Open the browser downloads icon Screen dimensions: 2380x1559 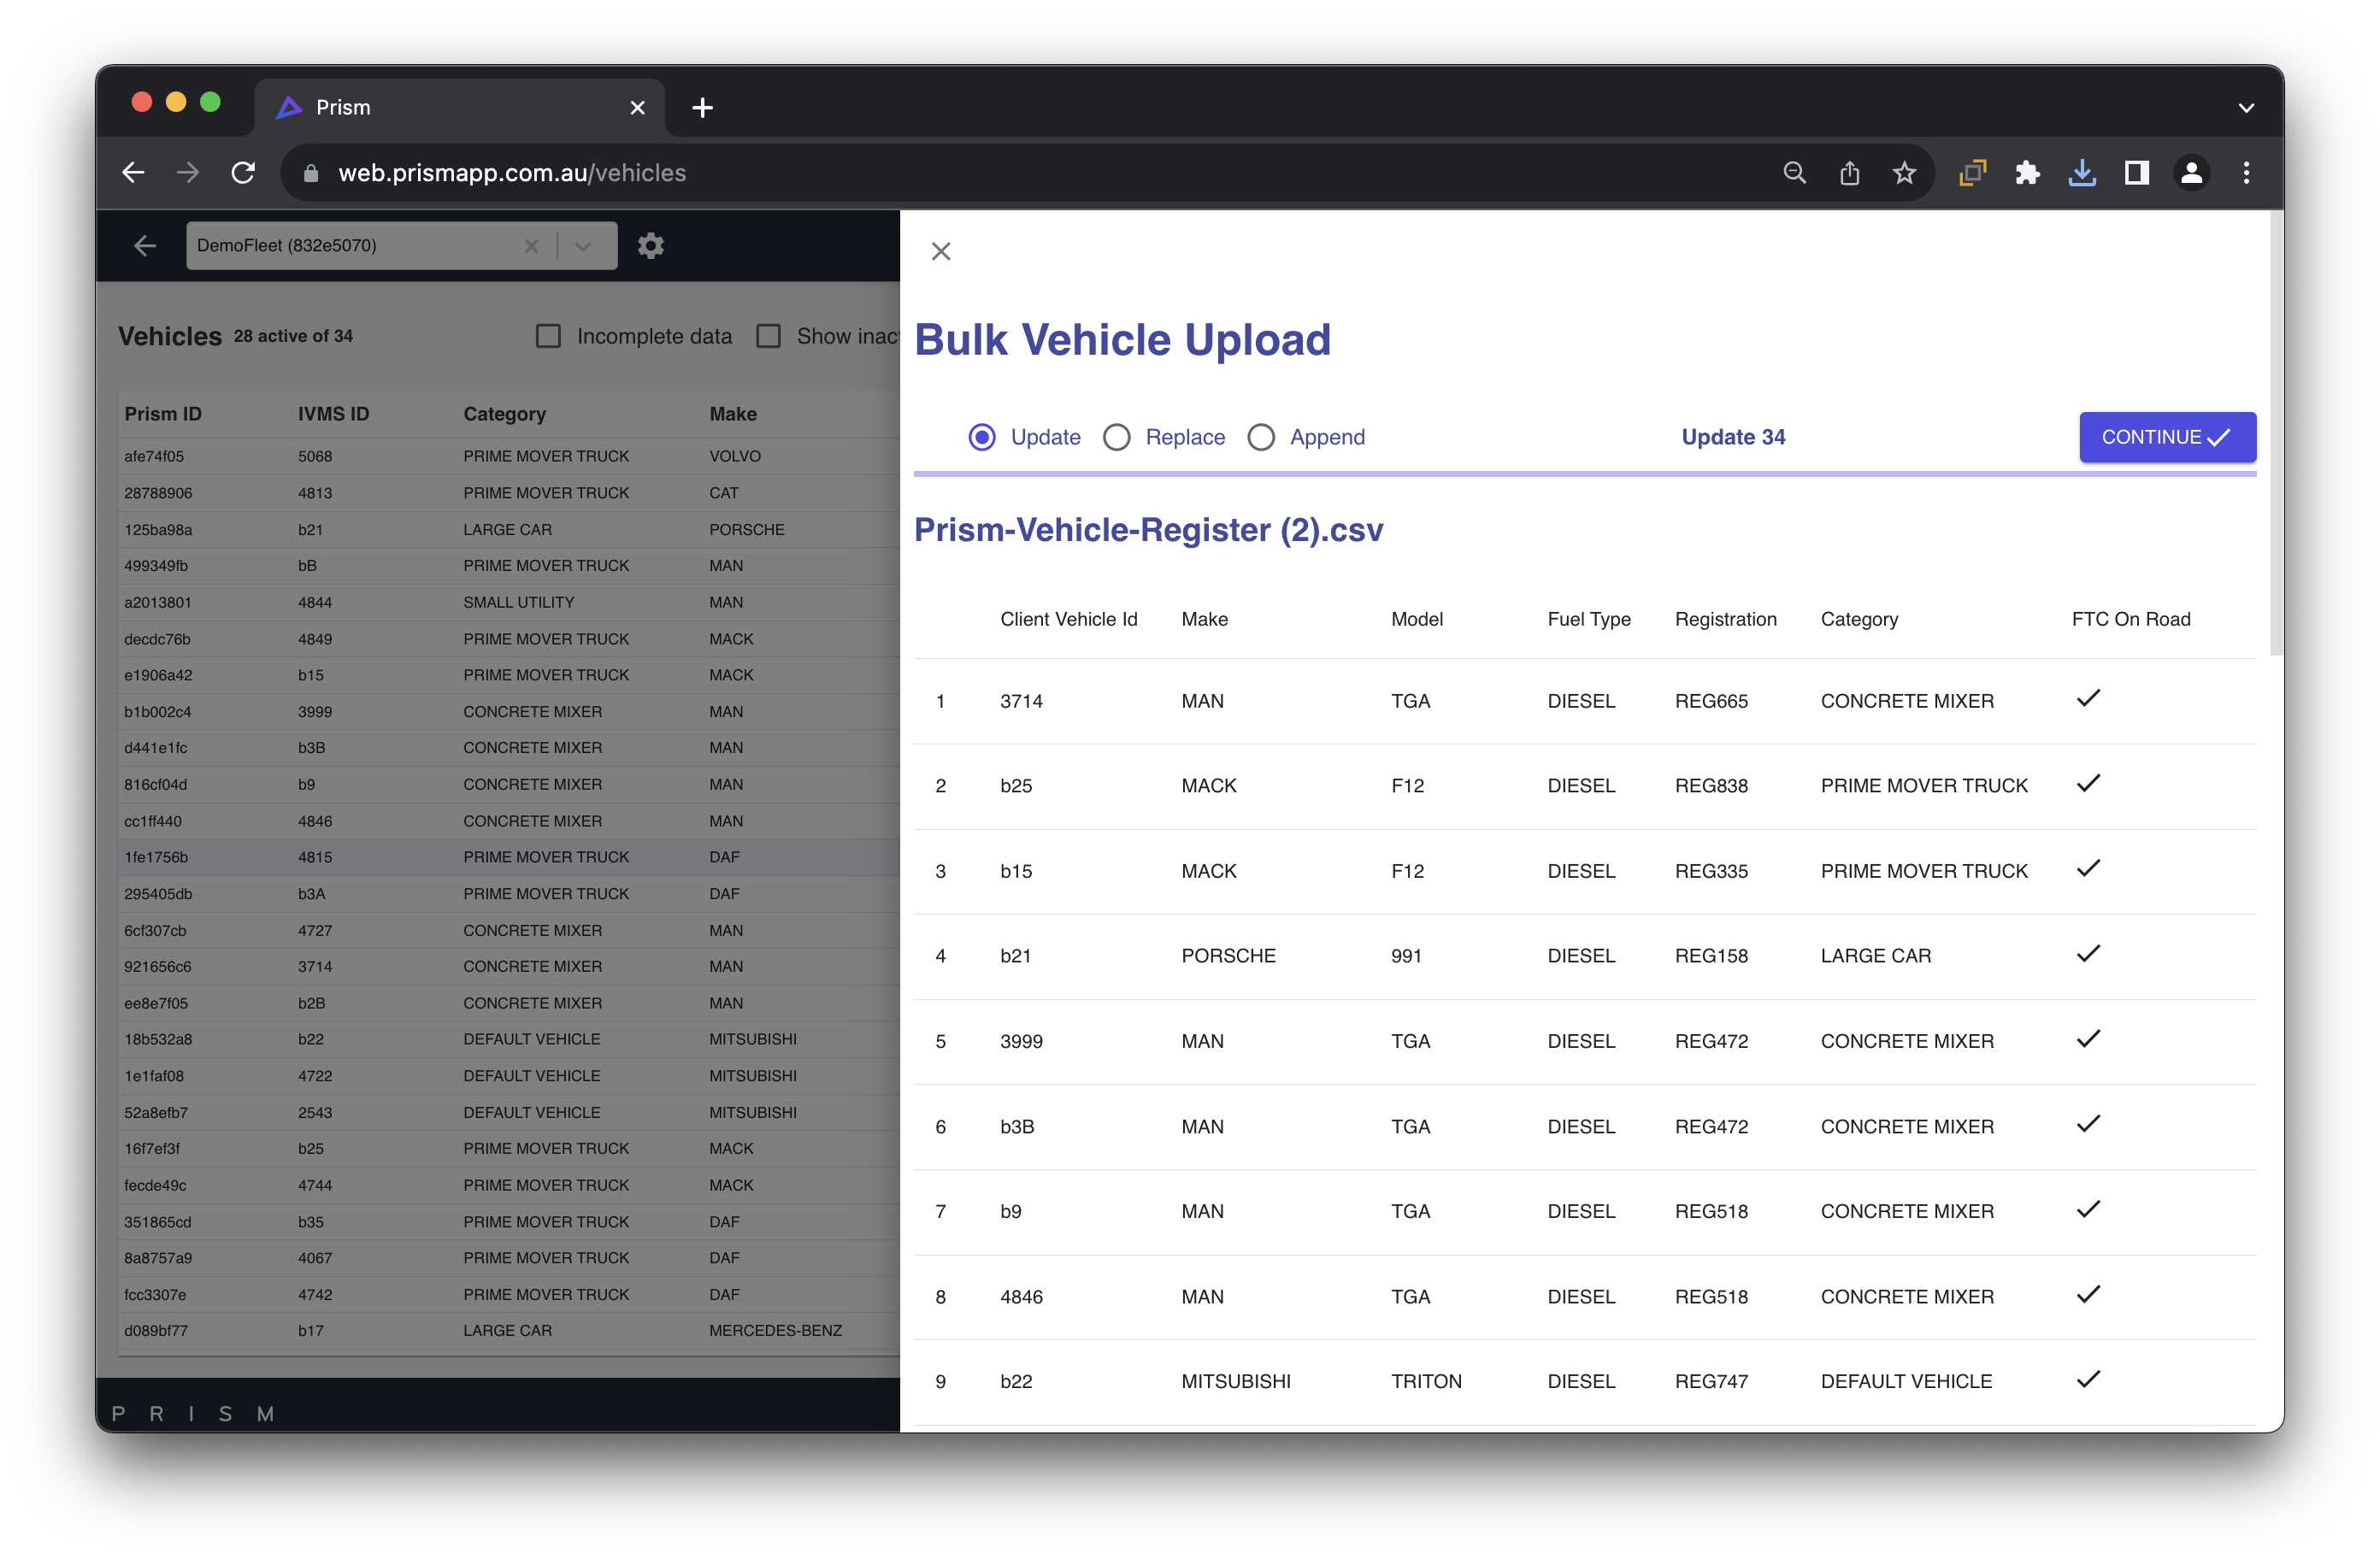coord(2082,173)
